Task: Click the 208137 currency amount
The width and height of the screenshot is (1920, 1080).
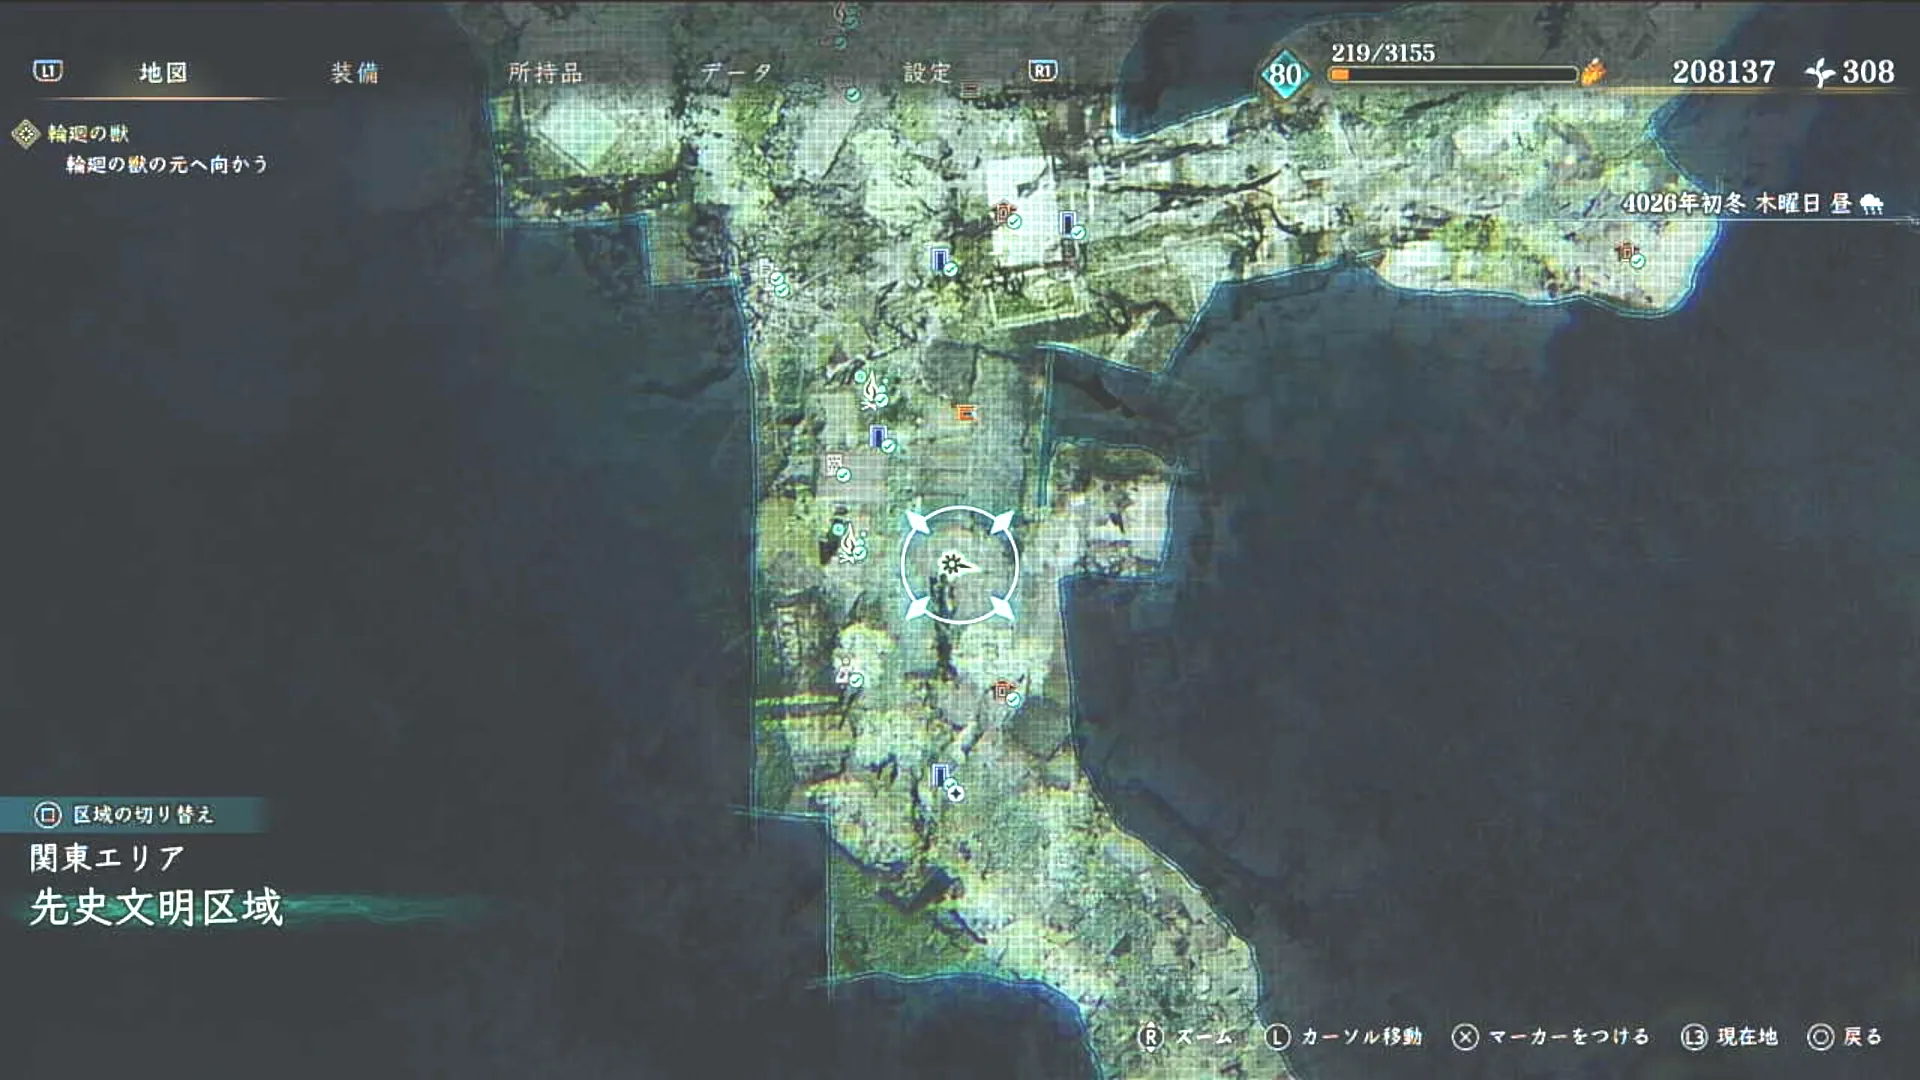Action: click(x=1724, y=72)
